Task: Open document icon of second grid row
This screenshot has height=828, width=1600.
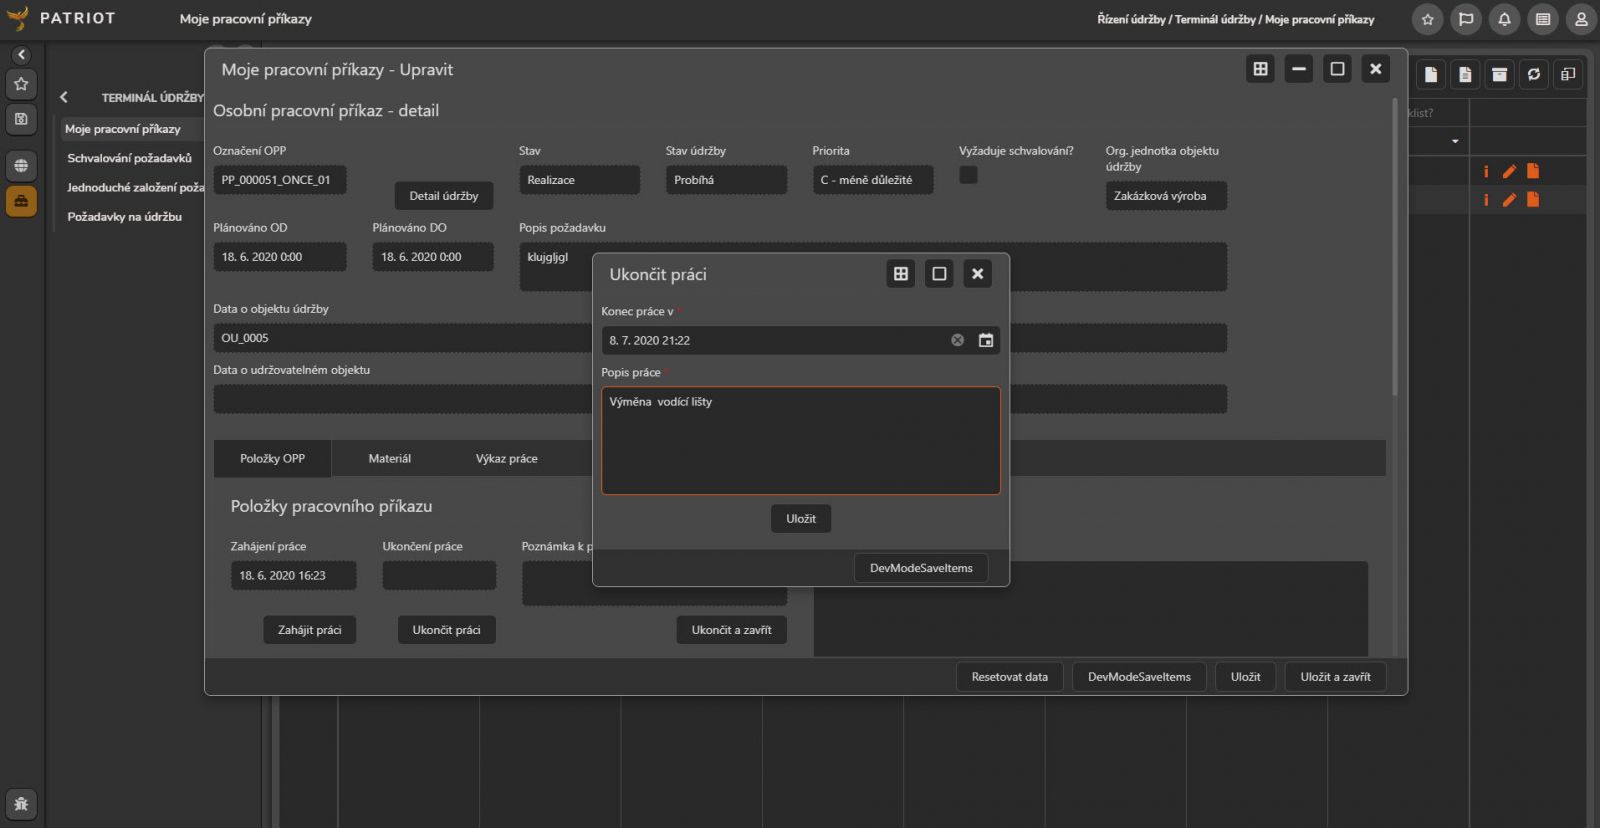Action: (1533, 199)
